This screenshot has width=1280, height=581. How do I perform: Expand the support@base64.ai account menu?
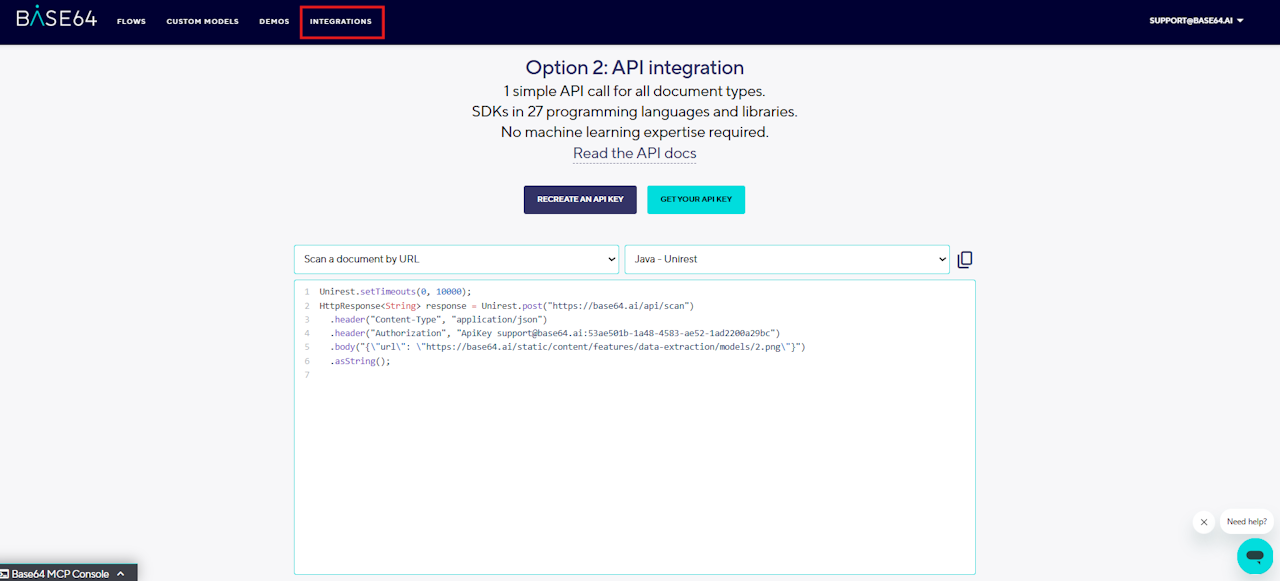[1196, 21]
